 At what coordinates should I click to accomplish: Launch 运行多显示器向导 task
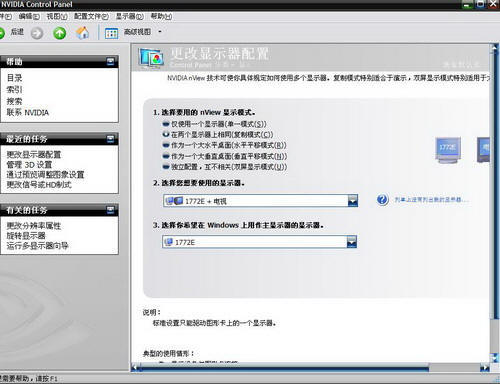coord(37,246)
